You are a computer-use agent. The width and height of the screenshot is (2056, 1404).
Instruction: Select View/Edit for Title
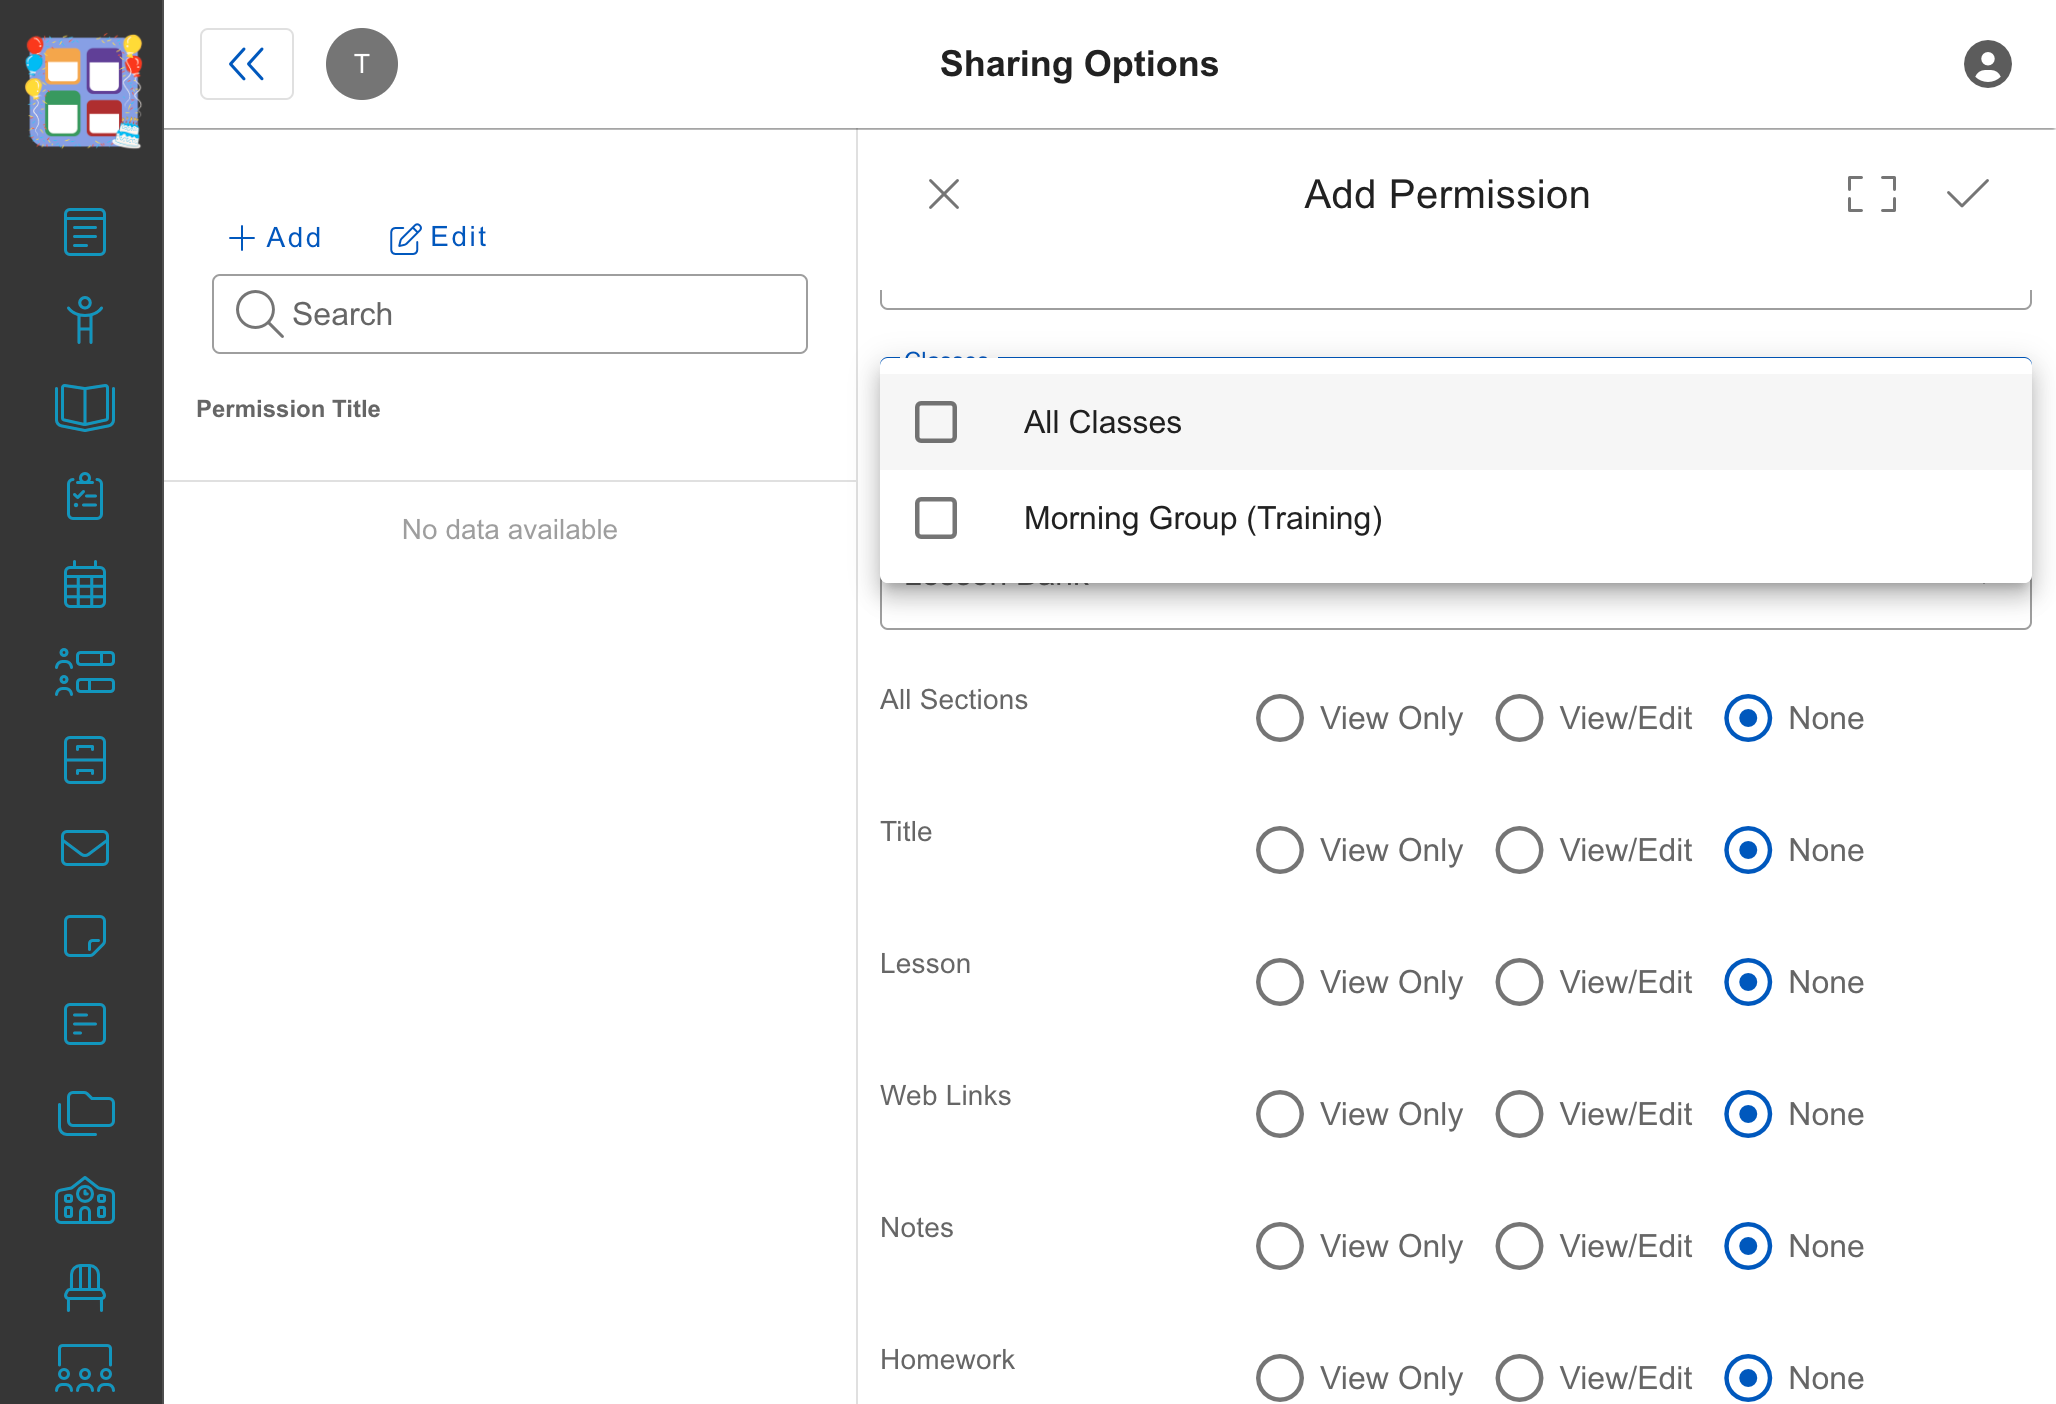[x=1519, y=850]
